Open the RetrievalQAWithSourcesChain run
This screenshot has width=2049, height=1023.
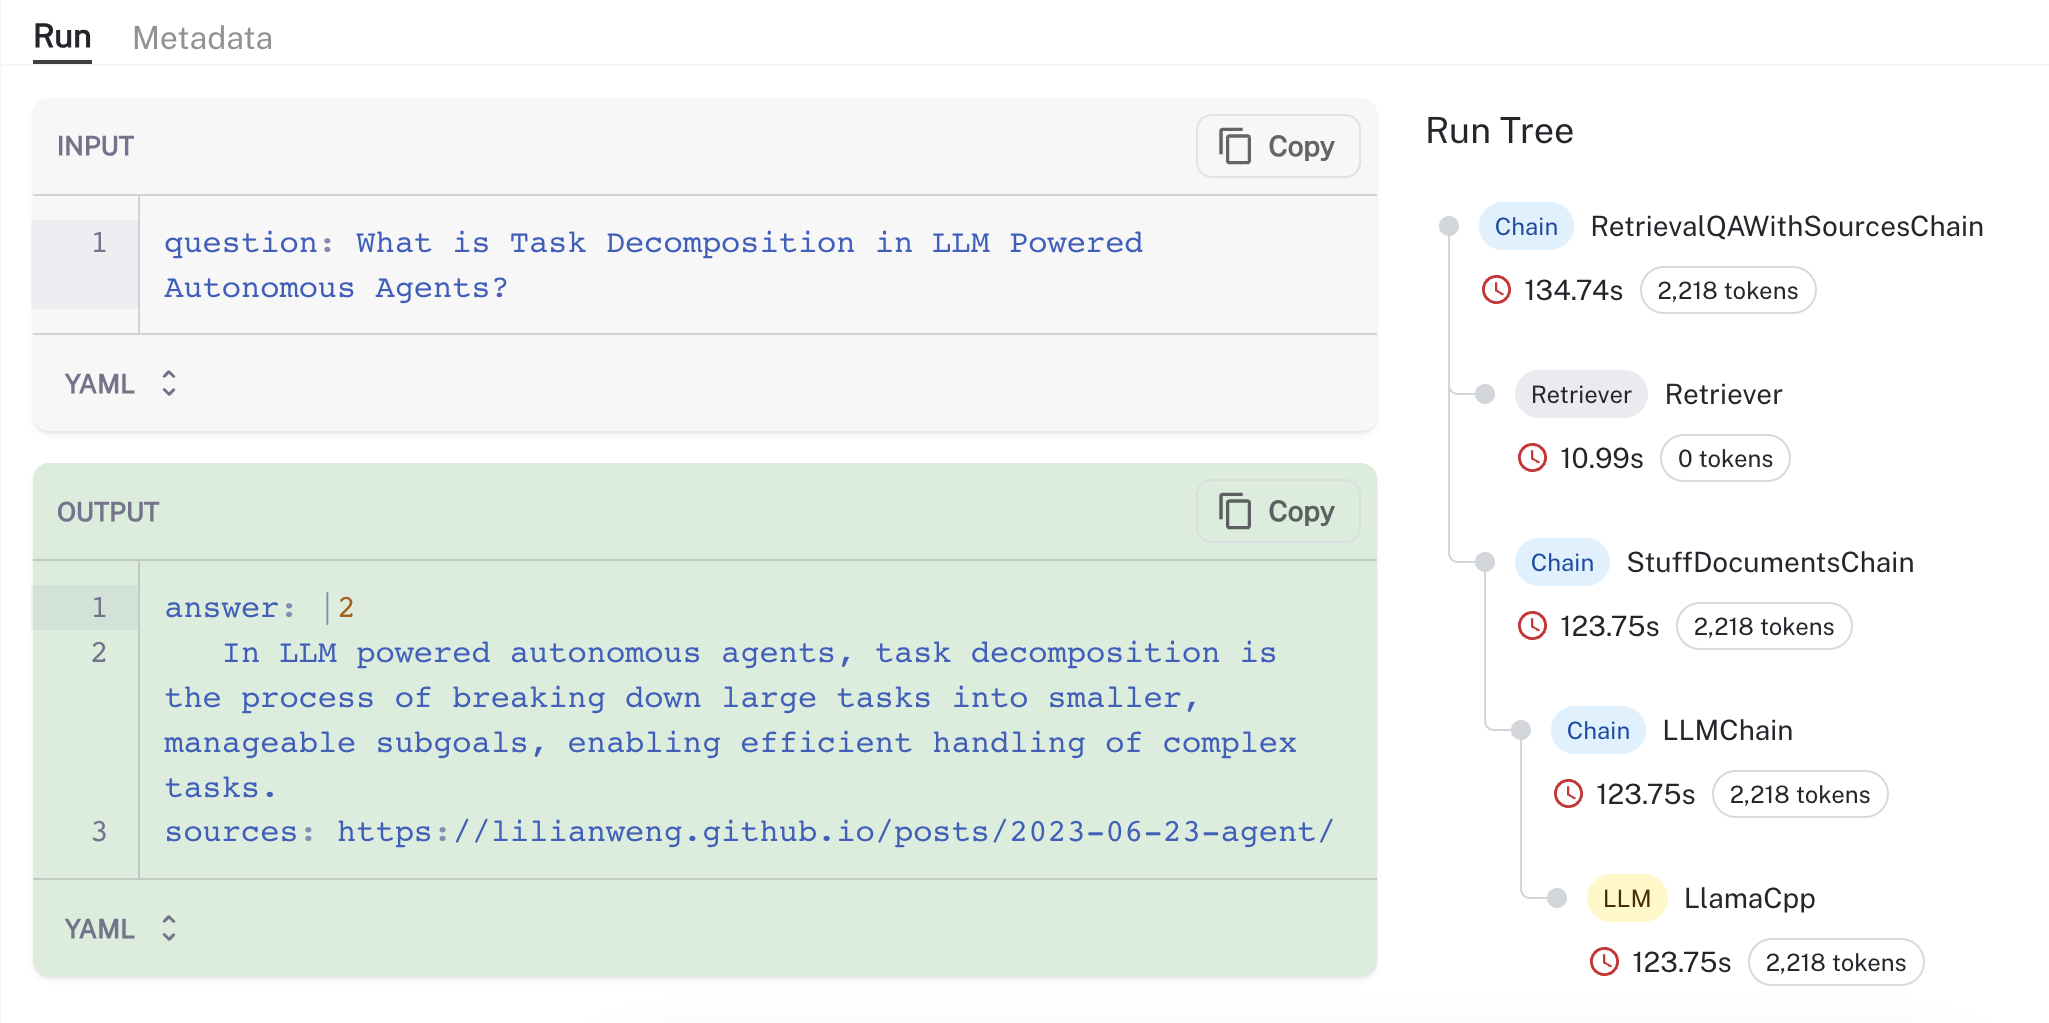1786,227
